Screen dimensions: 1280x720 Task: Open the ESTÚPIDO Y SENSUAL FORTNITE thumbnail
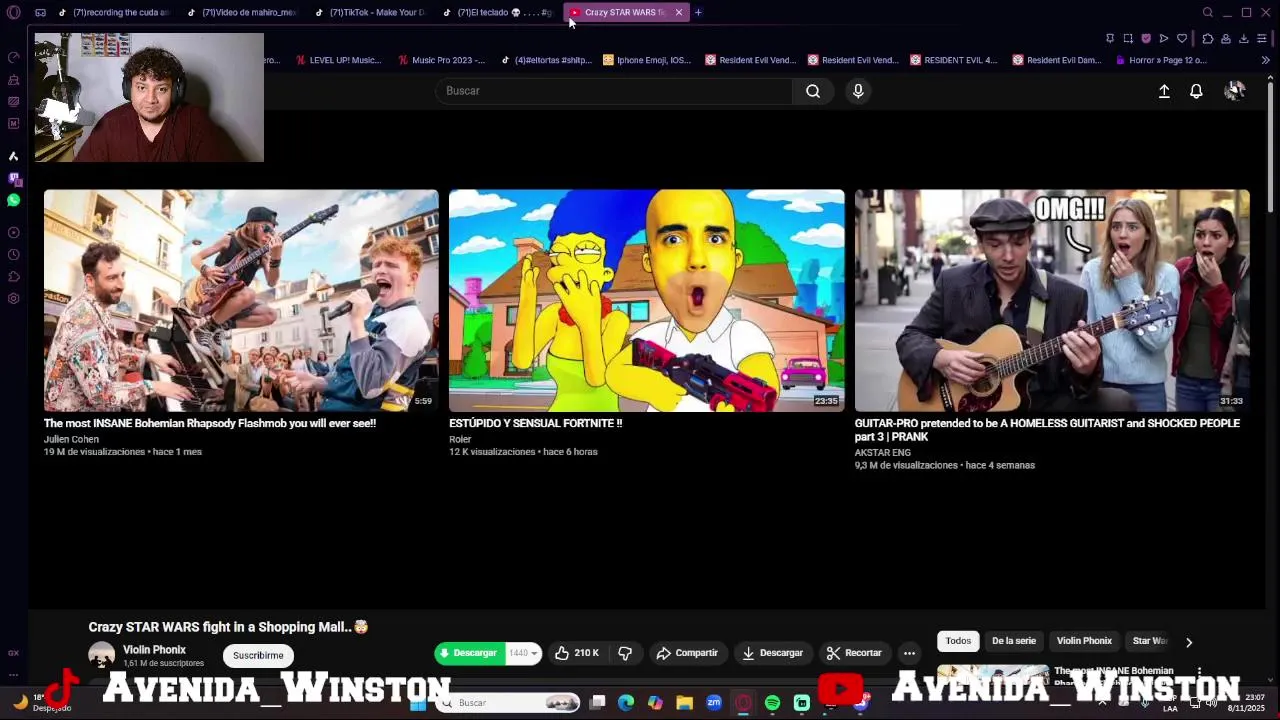pos(646,300)
